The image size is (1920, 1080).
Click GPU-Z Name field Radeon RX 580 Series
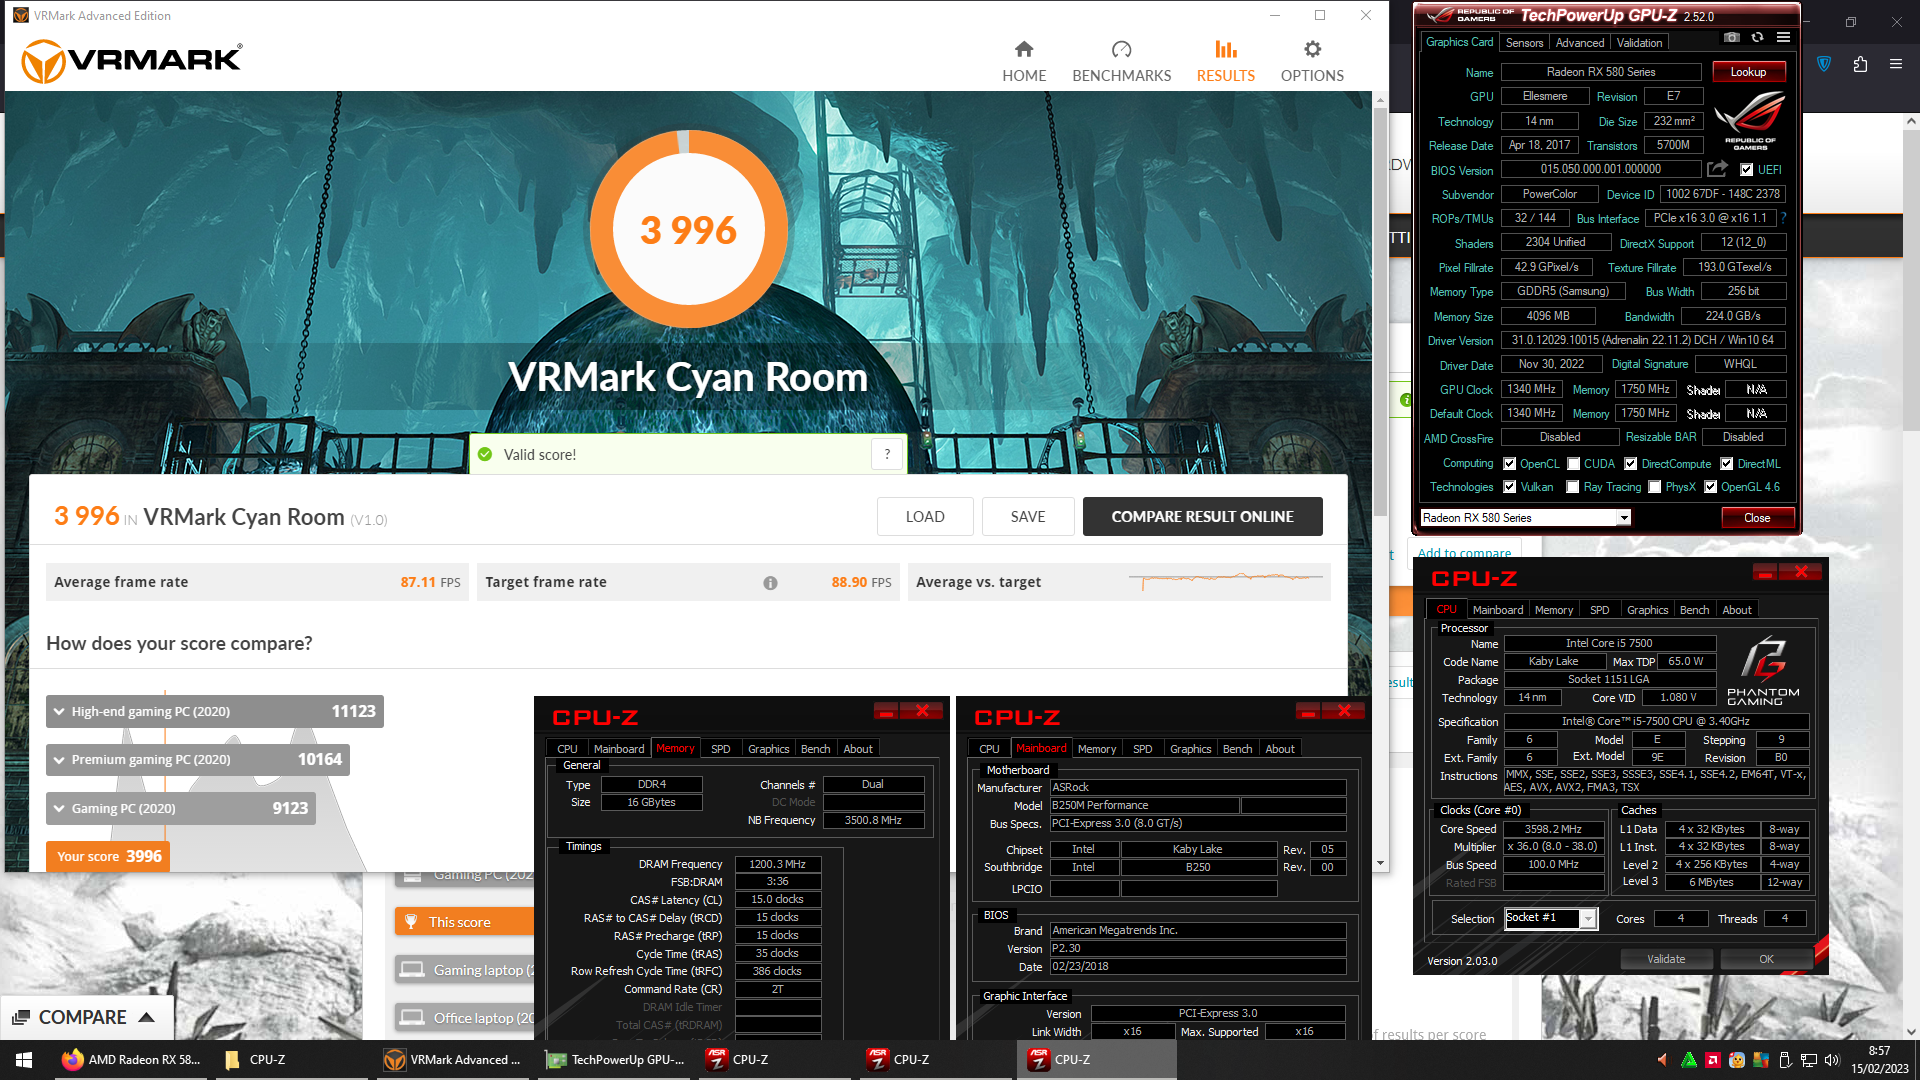coord(1600,72)
